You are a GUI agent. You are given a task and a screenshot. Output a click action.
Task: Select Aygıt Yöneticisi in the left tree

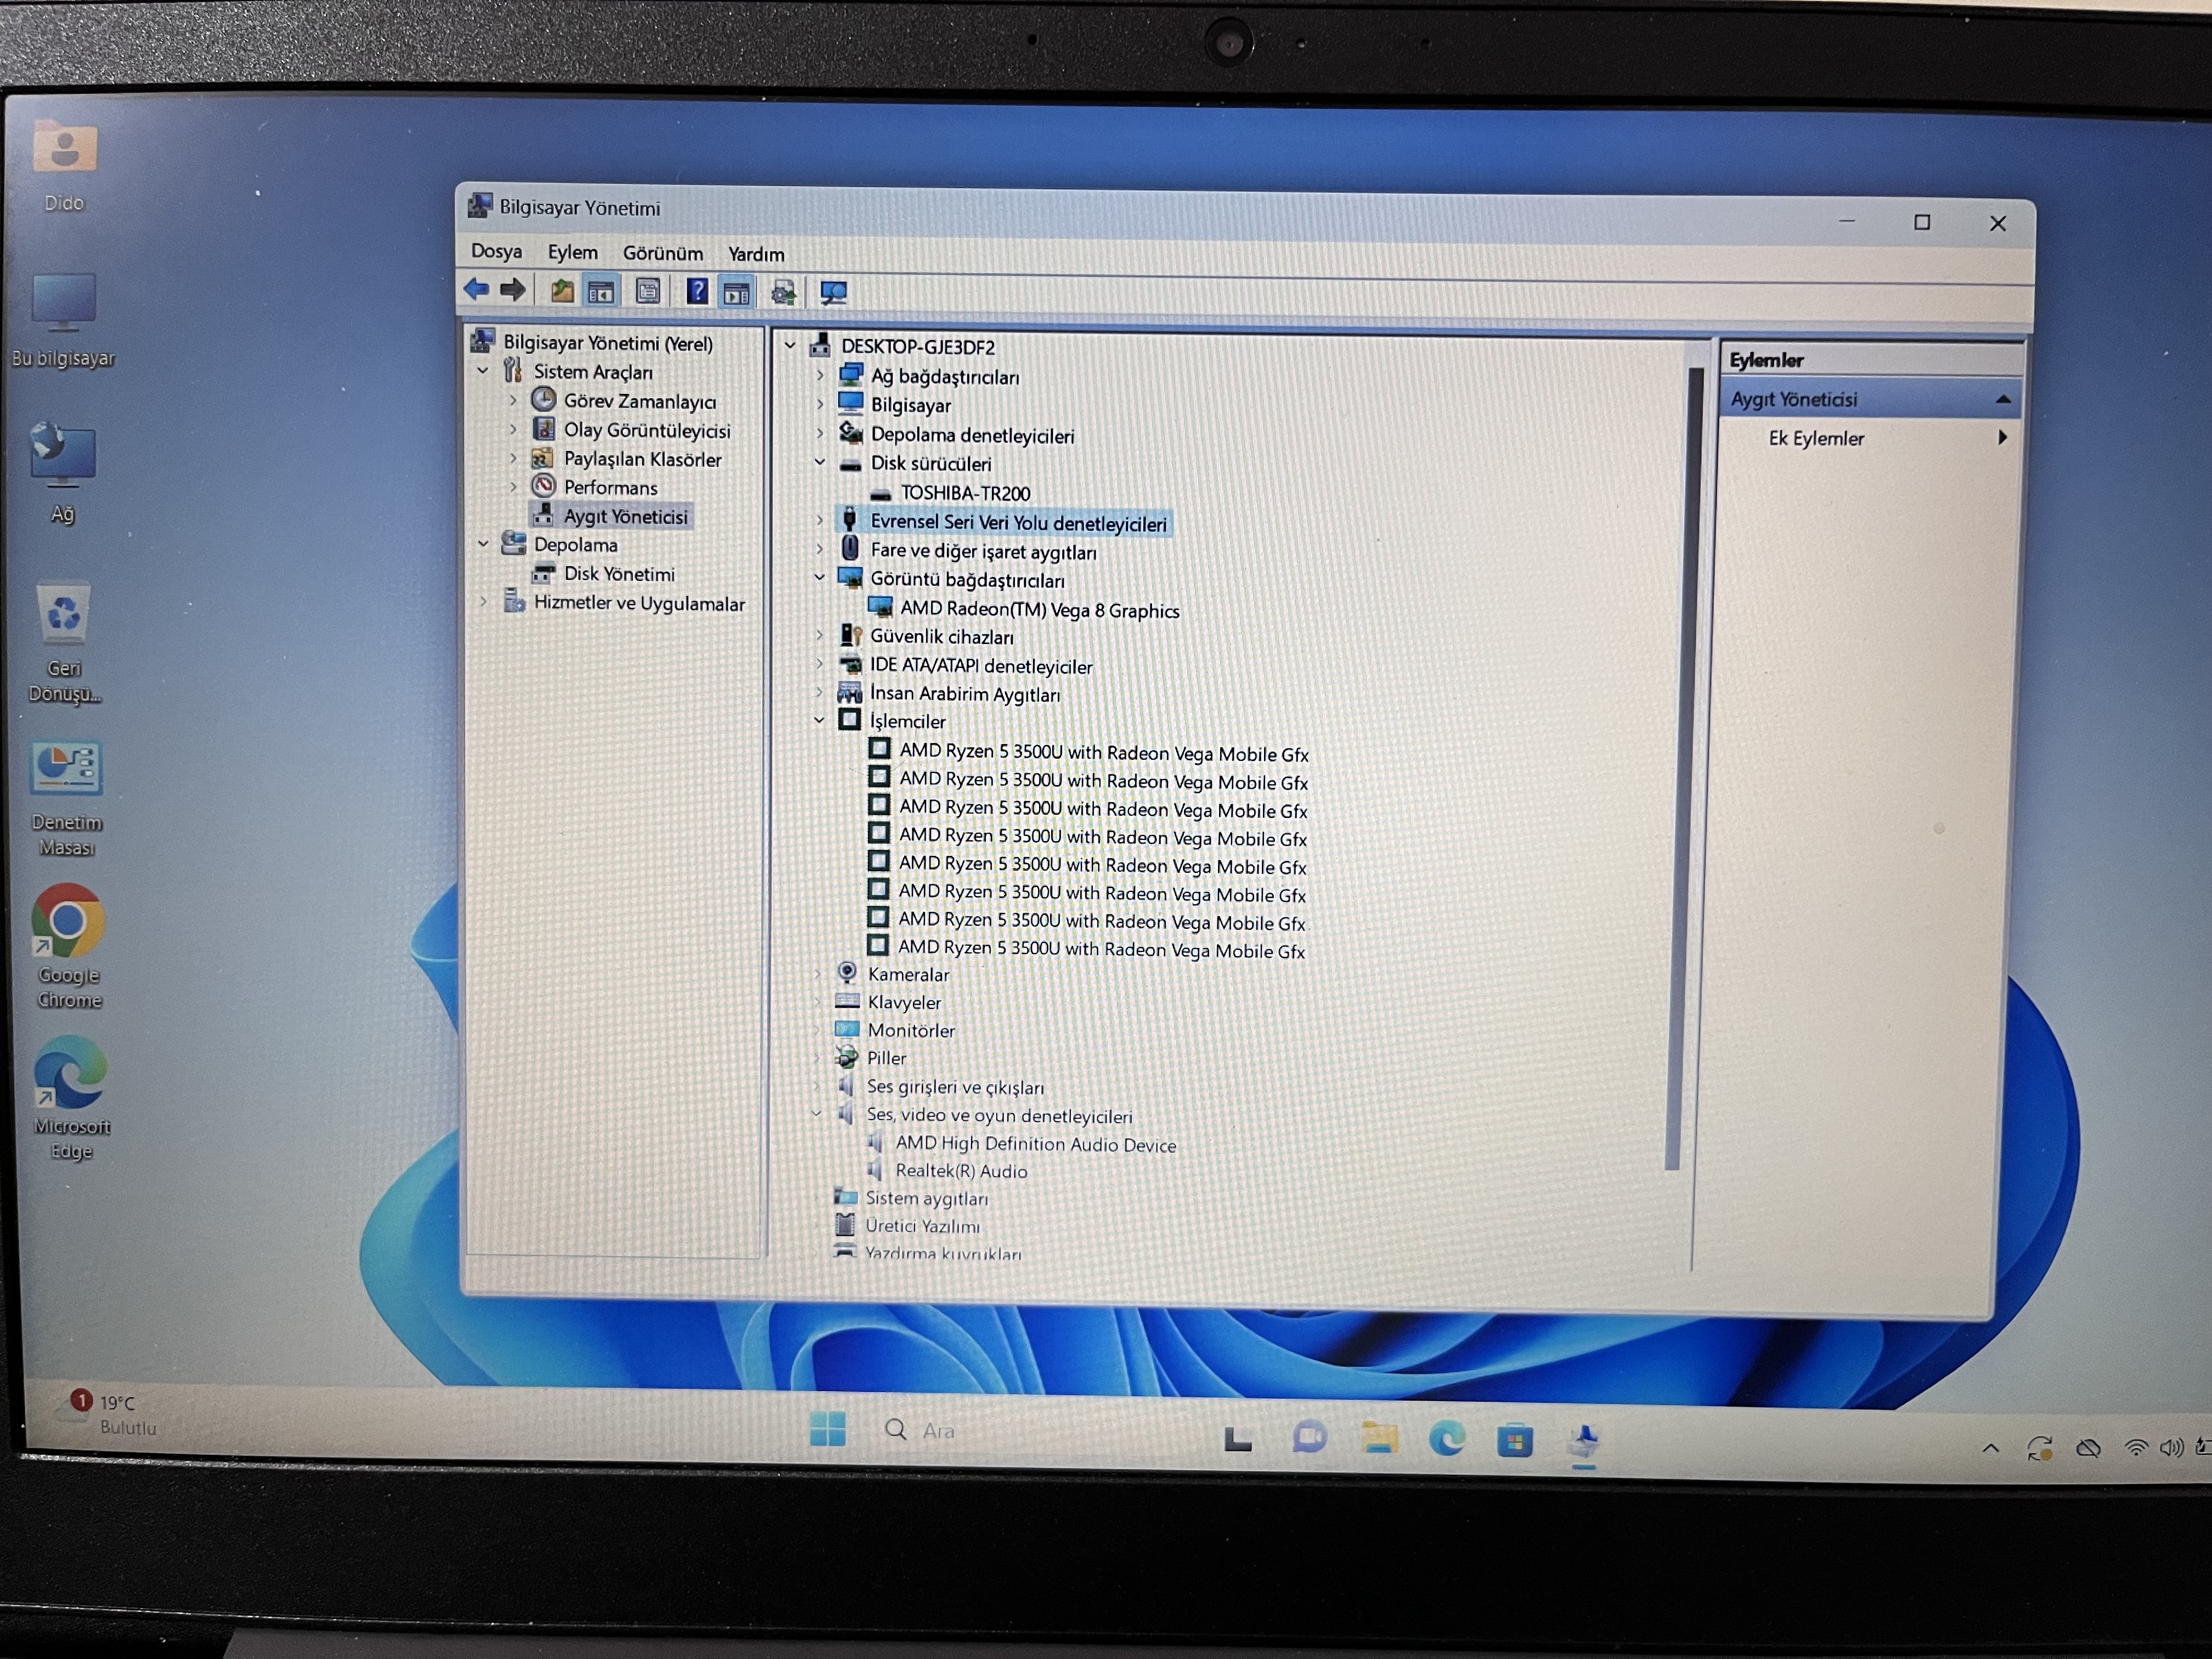(x=625, y=516)
